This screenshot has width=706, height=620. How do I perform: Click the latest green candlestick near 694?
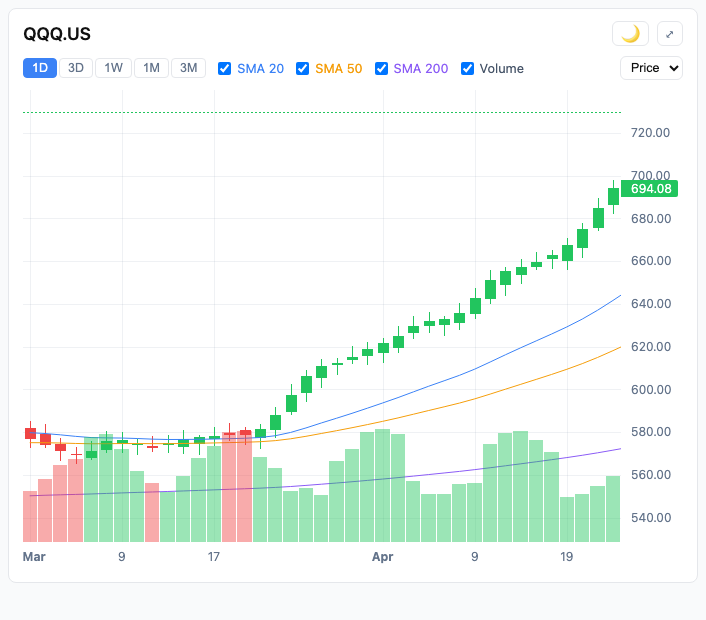coord(613,197)
